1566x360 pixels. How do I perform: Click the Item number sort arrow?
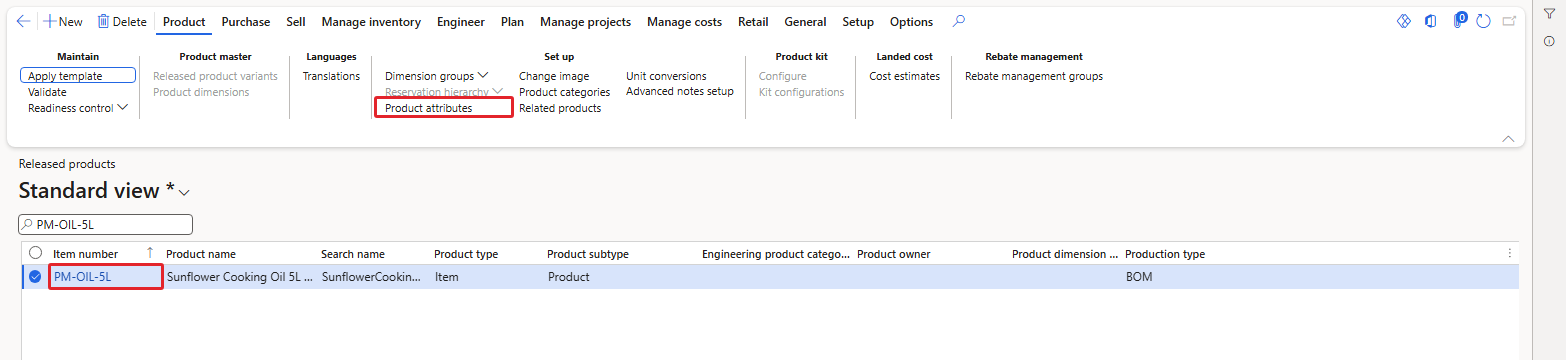pos(151,254)
